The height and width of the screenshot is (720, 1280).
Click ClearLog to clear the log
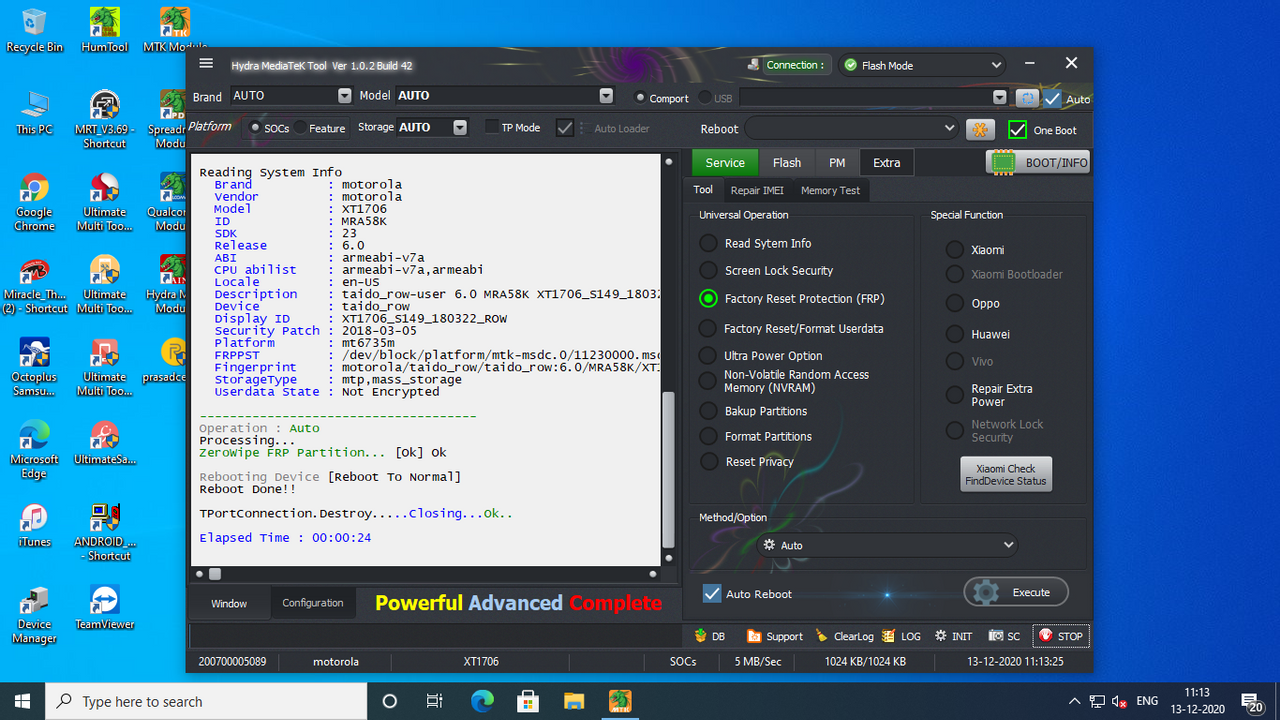(845, 636)
